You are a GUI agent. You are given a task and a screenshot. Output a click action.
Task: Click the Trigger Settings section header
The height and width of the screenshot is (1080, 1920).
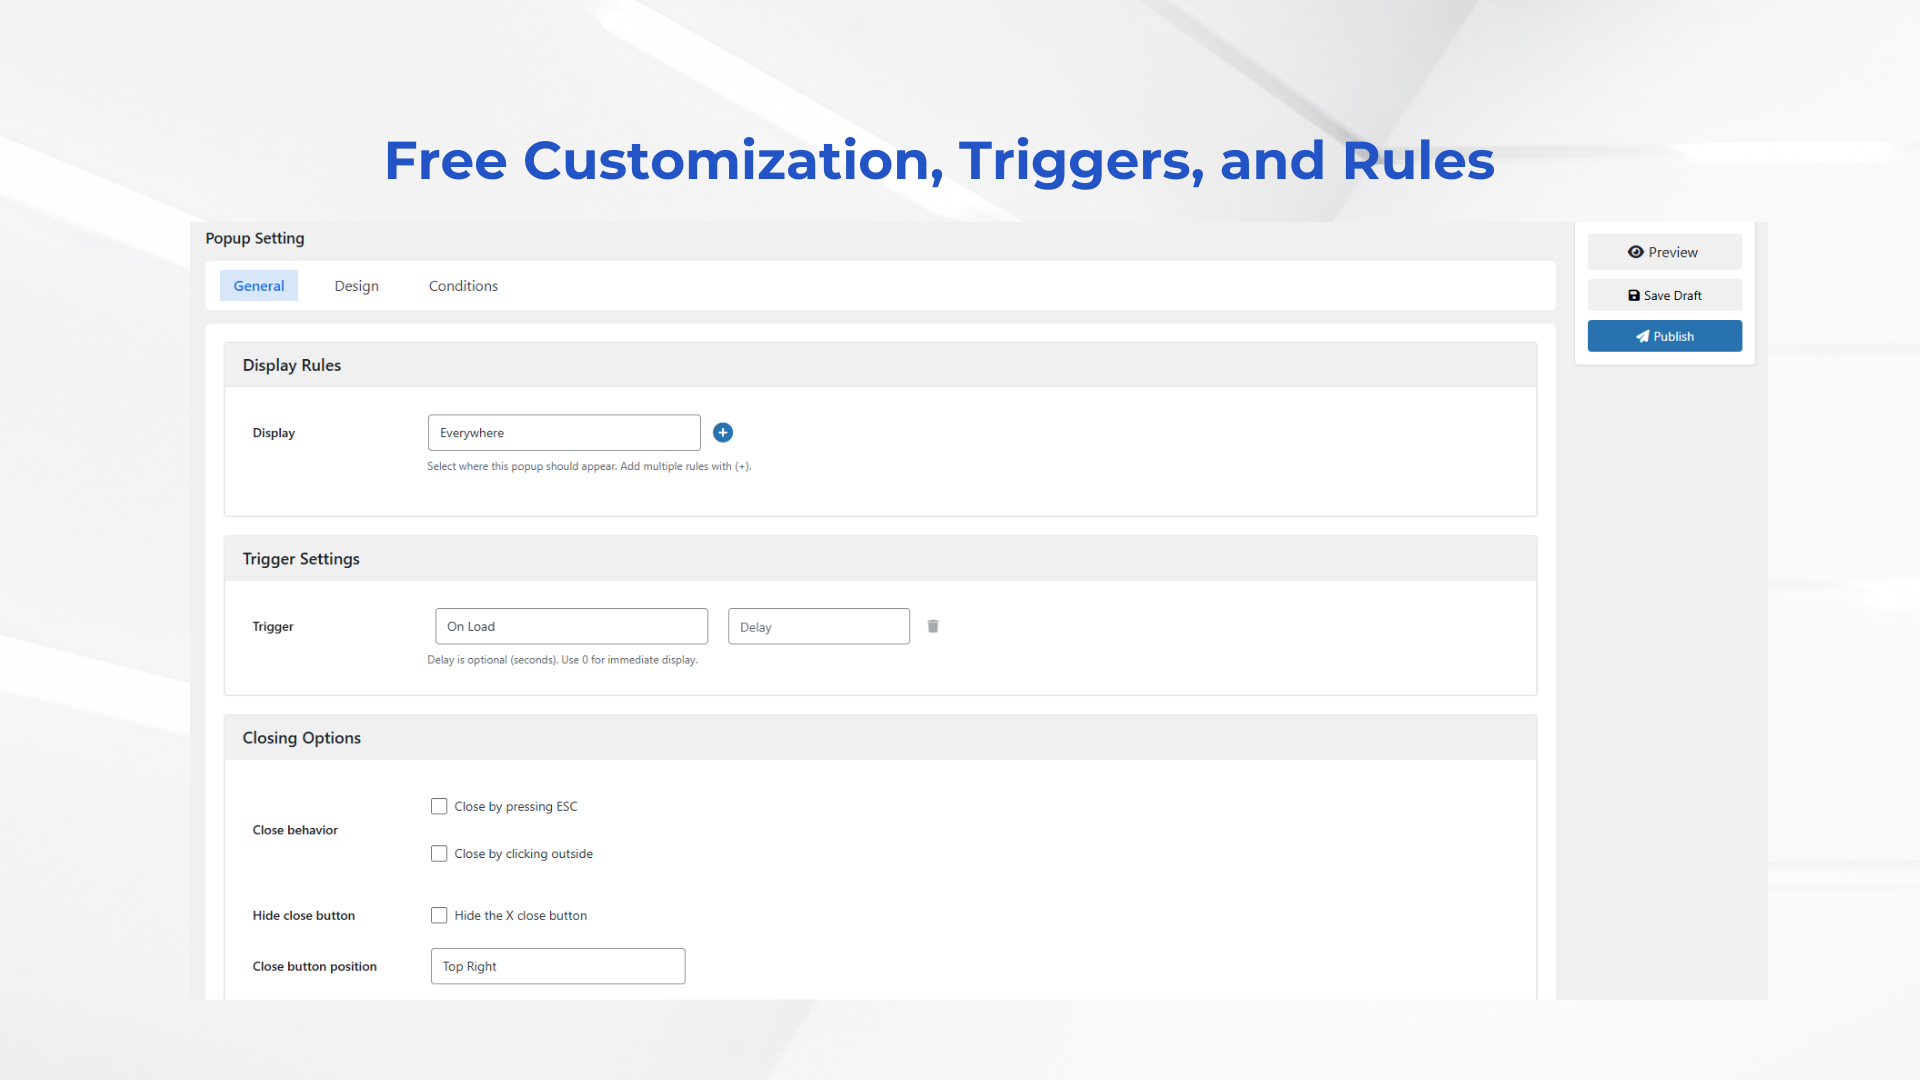[301, 559]
